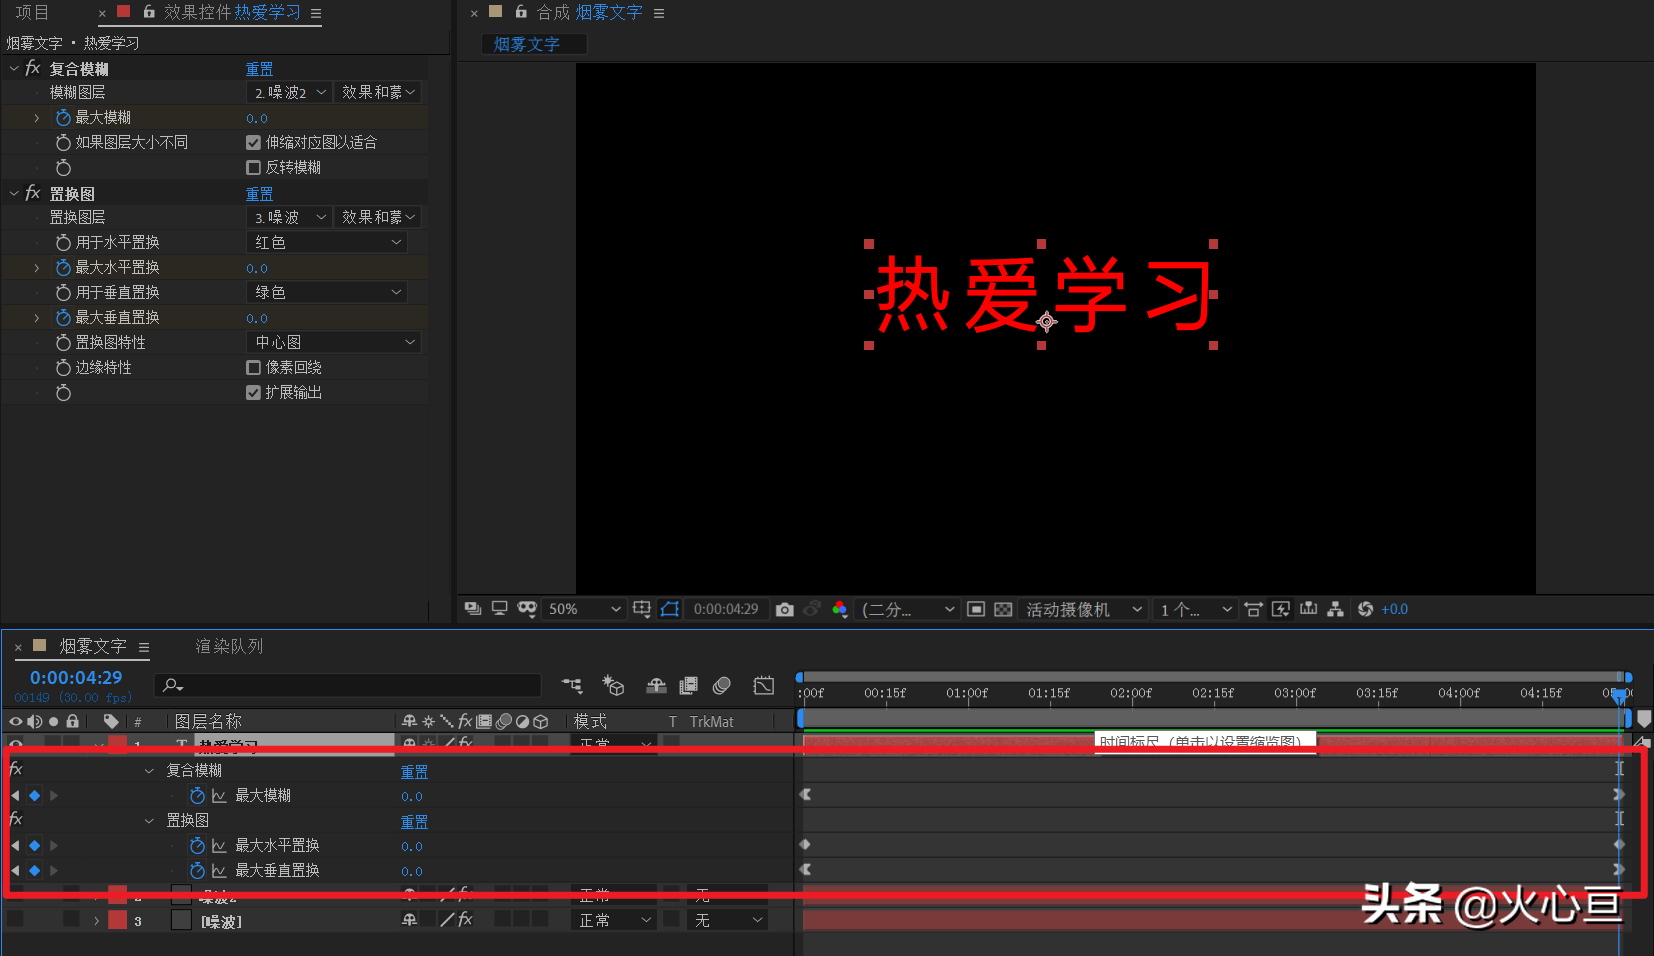The height and width of the screenshot is (956, 1654).
Task: Open 置换图层 dropdown showing 3.噪波
Action: pos(289,217)
